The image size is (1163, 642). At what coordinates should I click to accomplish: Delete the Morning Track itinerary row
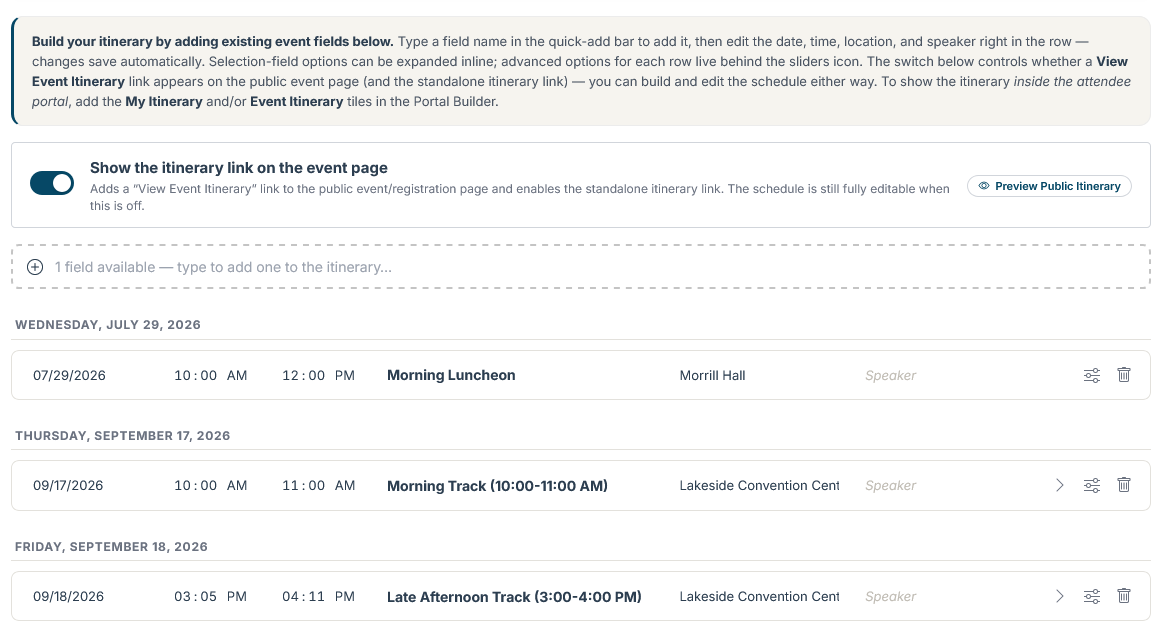pos(1124,486)
